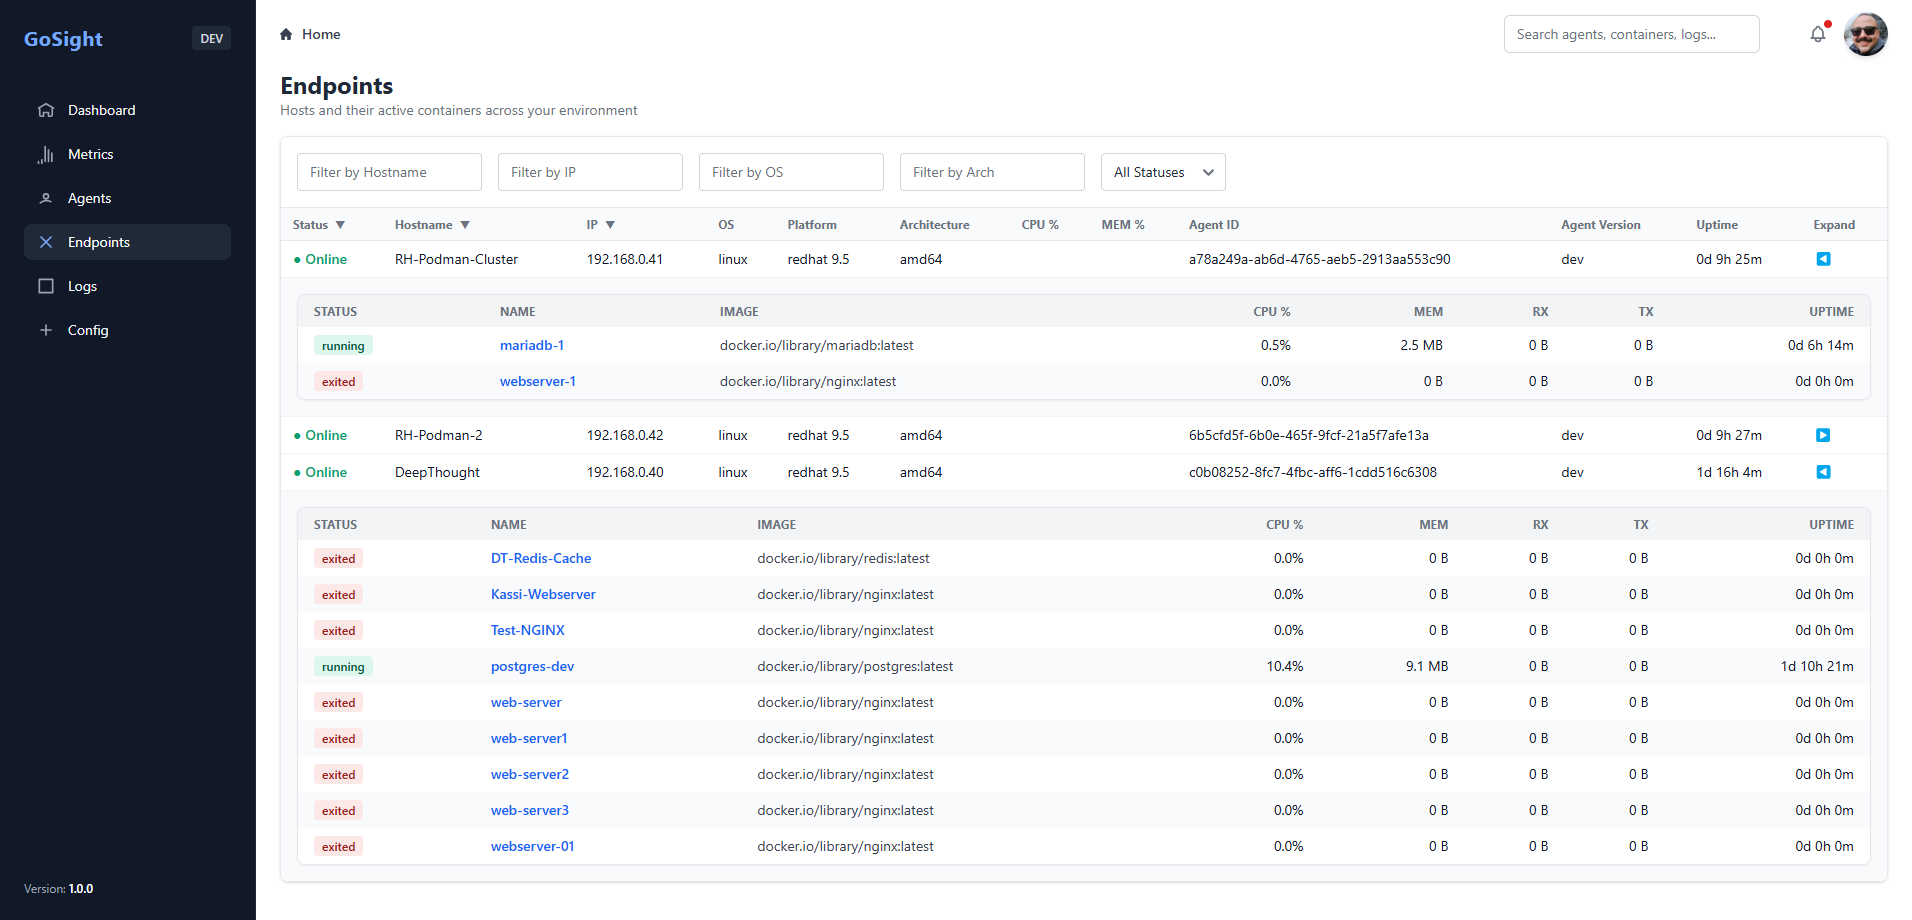The image size is (1912, 920).
Task: Collapse the DeepThought container list
Action: [1823, 472]
